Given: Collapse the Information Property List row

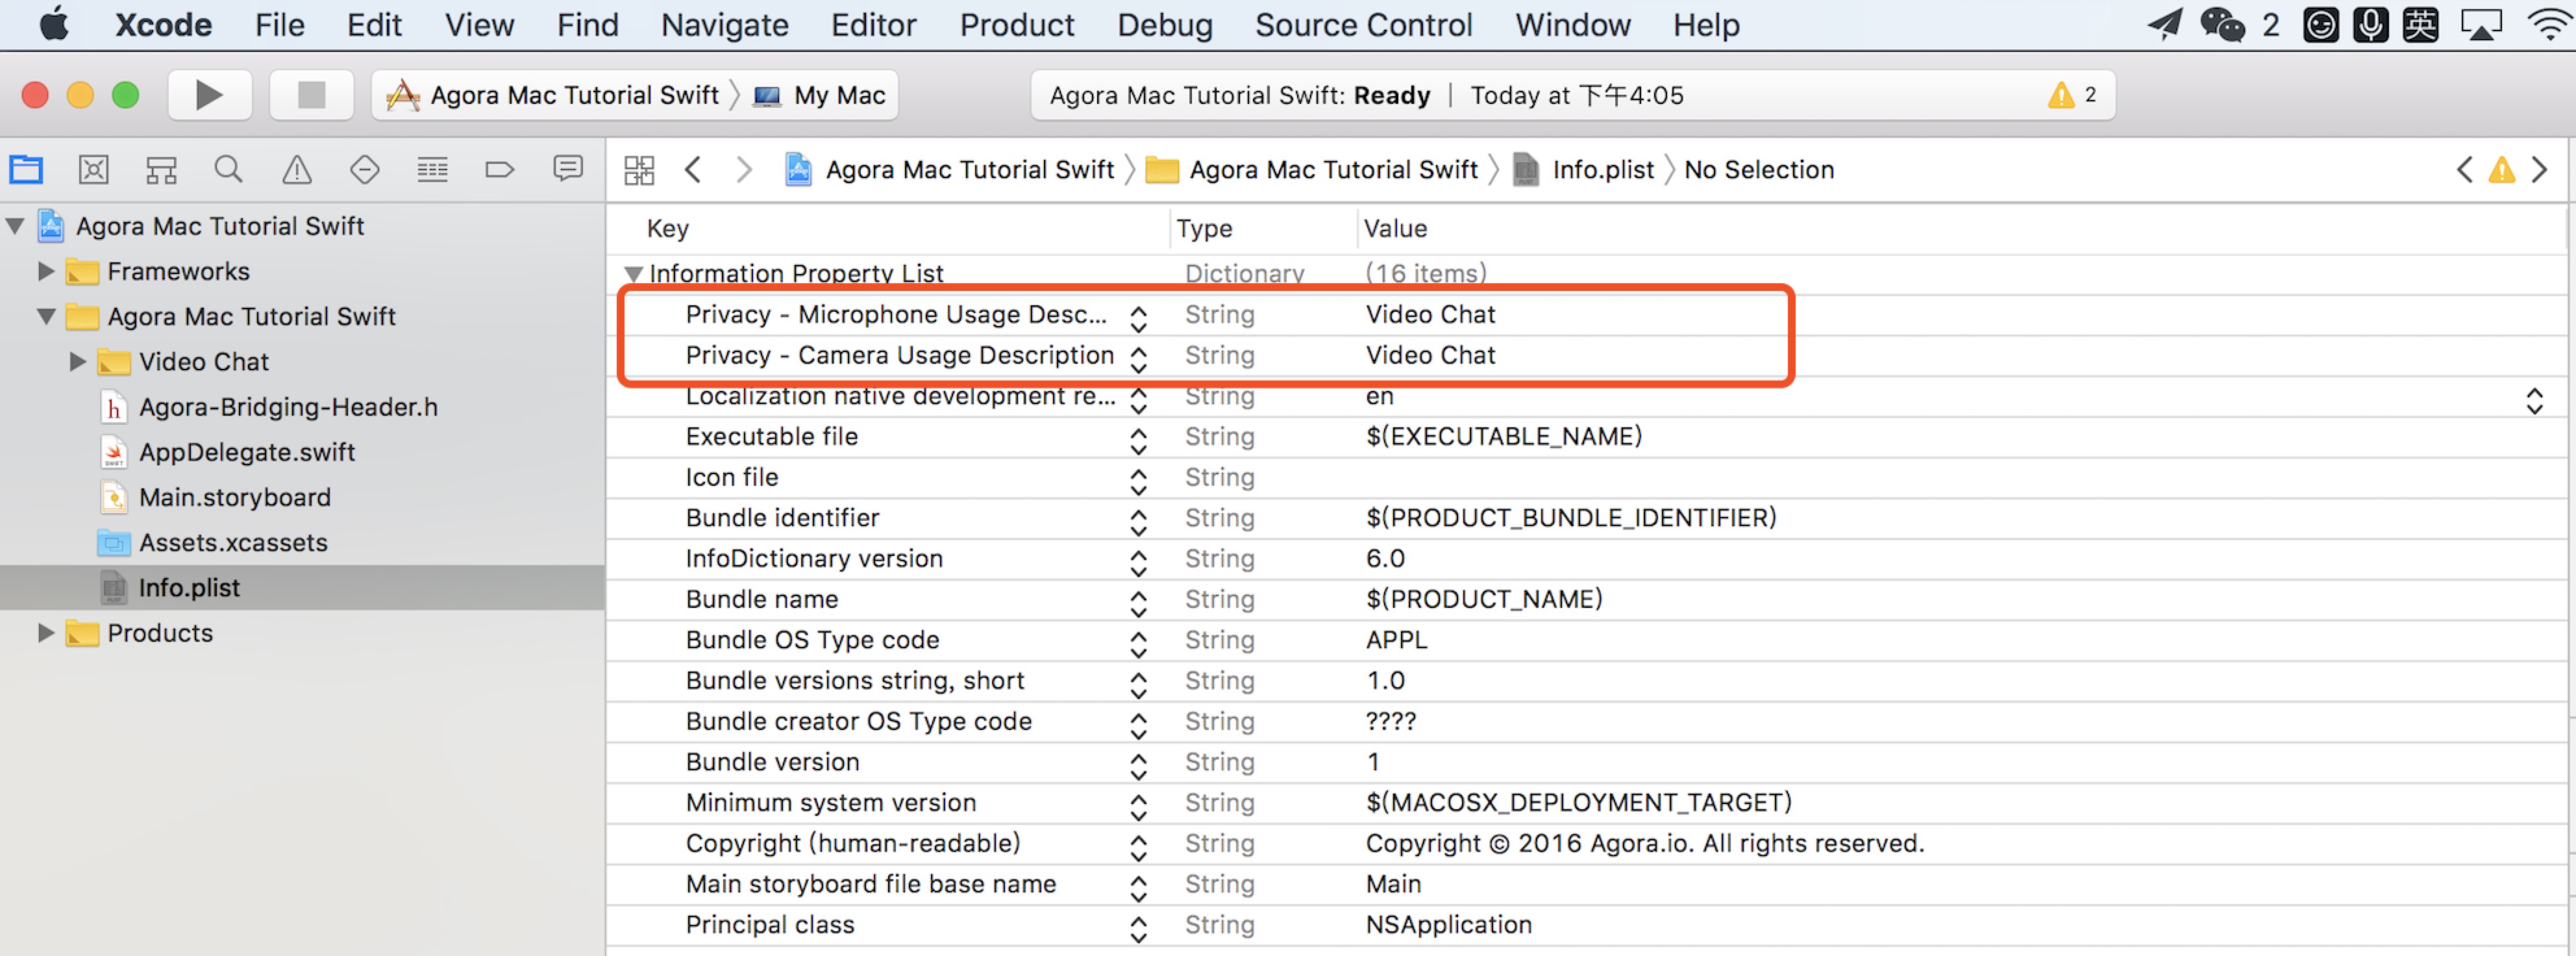Looking at the screenshot, I should point(632,273).
